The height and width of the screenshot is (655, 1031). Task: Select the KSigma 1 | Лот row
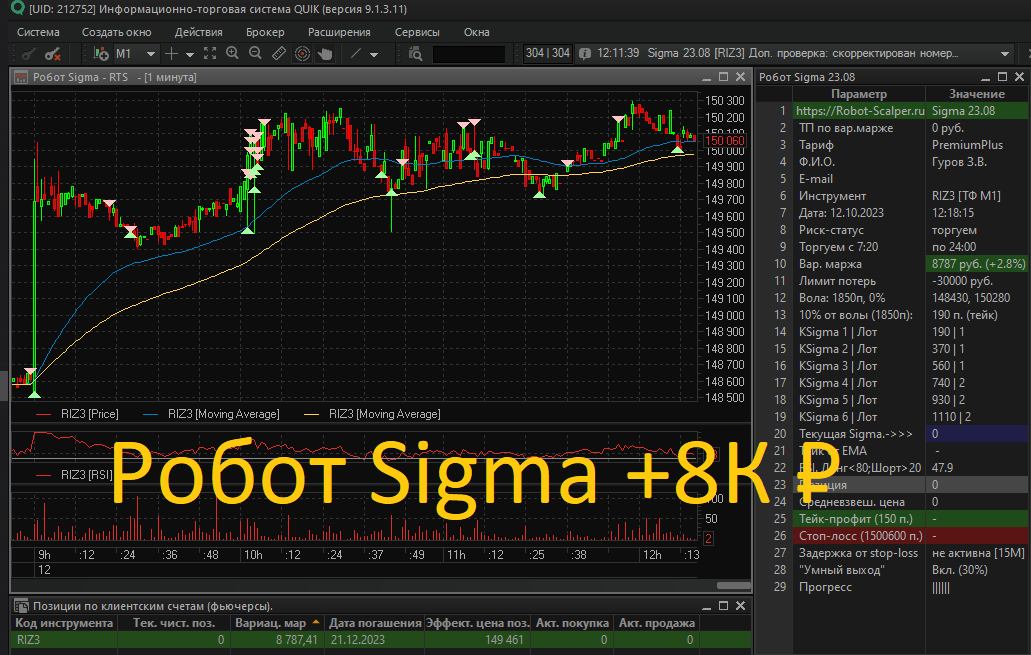point(892,332)
